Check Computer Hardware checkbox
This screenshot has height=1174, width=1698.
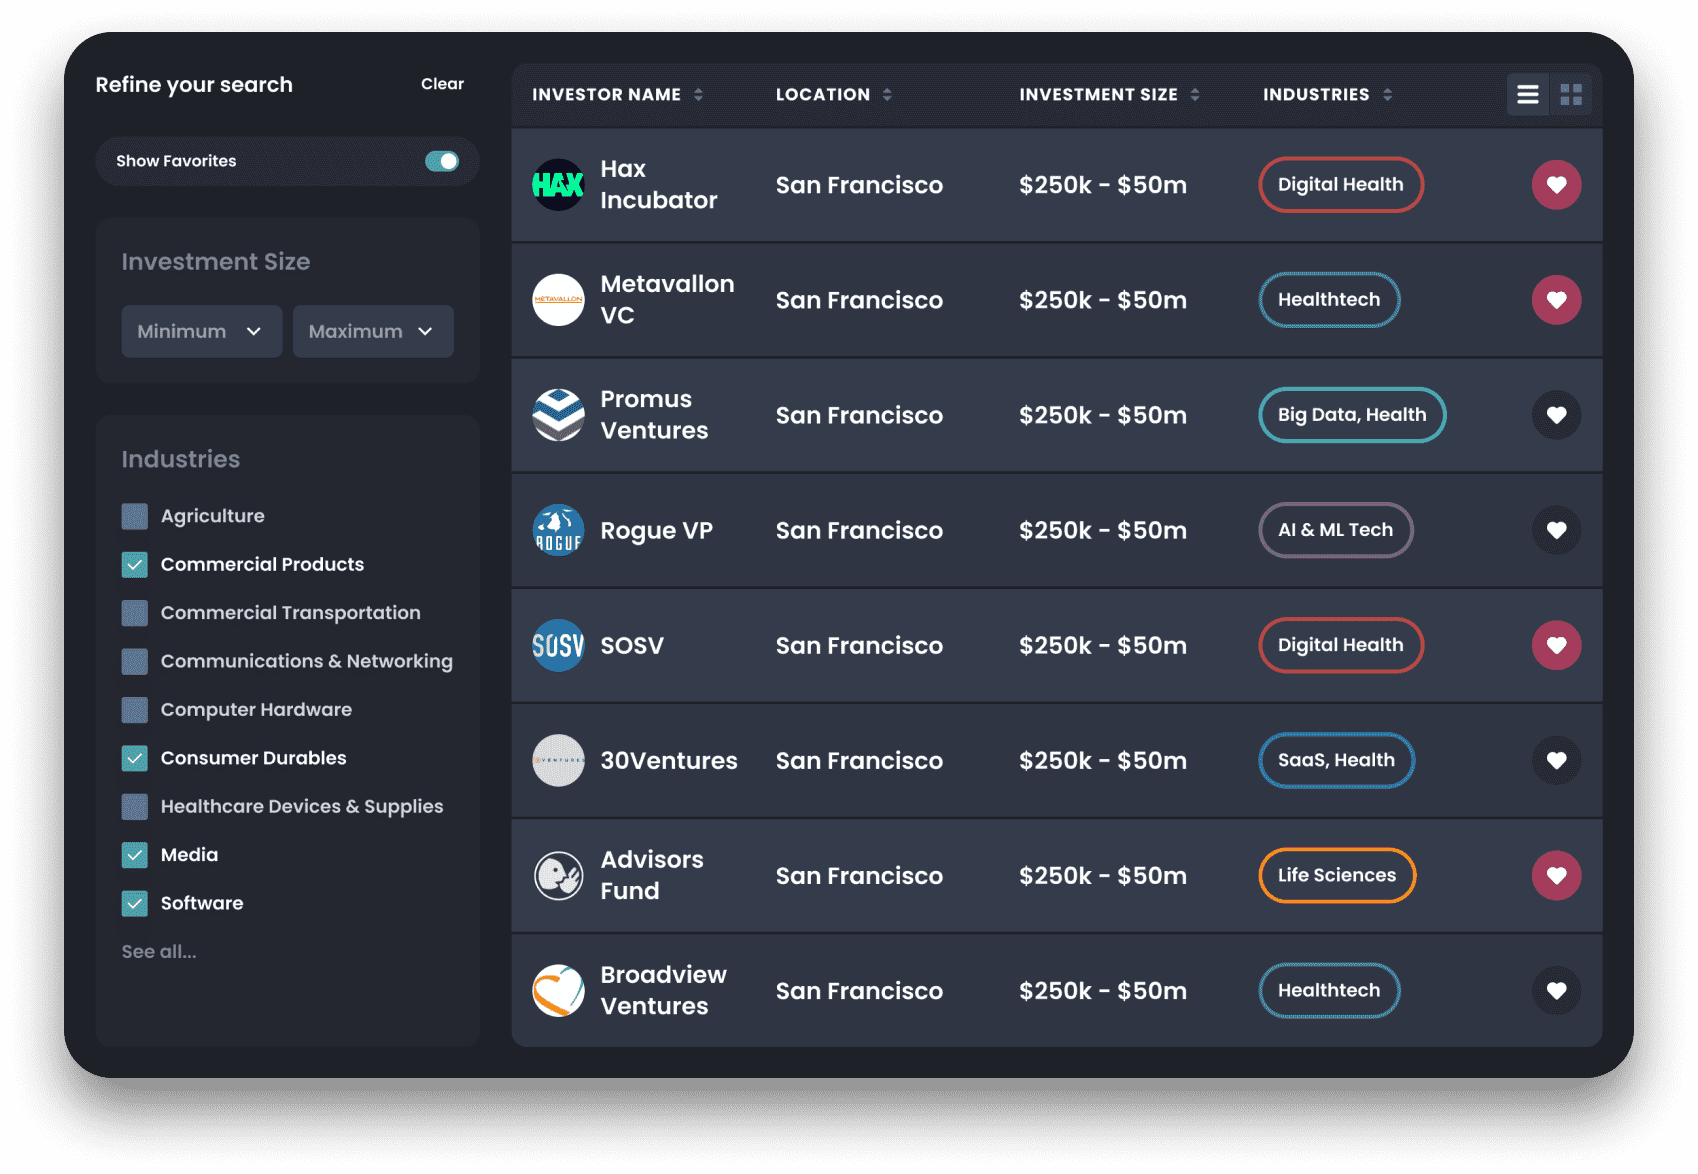pos(134,709)
